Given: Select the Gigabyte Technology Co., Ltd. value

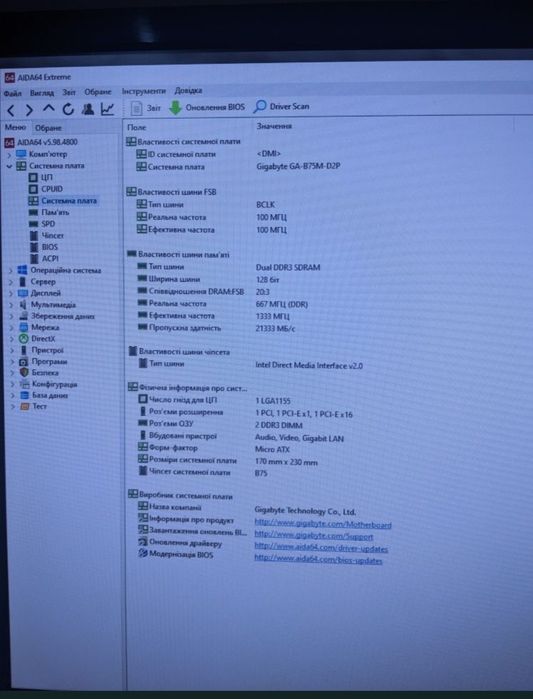Looking at the screenshot, I should [x=305, y=511].
